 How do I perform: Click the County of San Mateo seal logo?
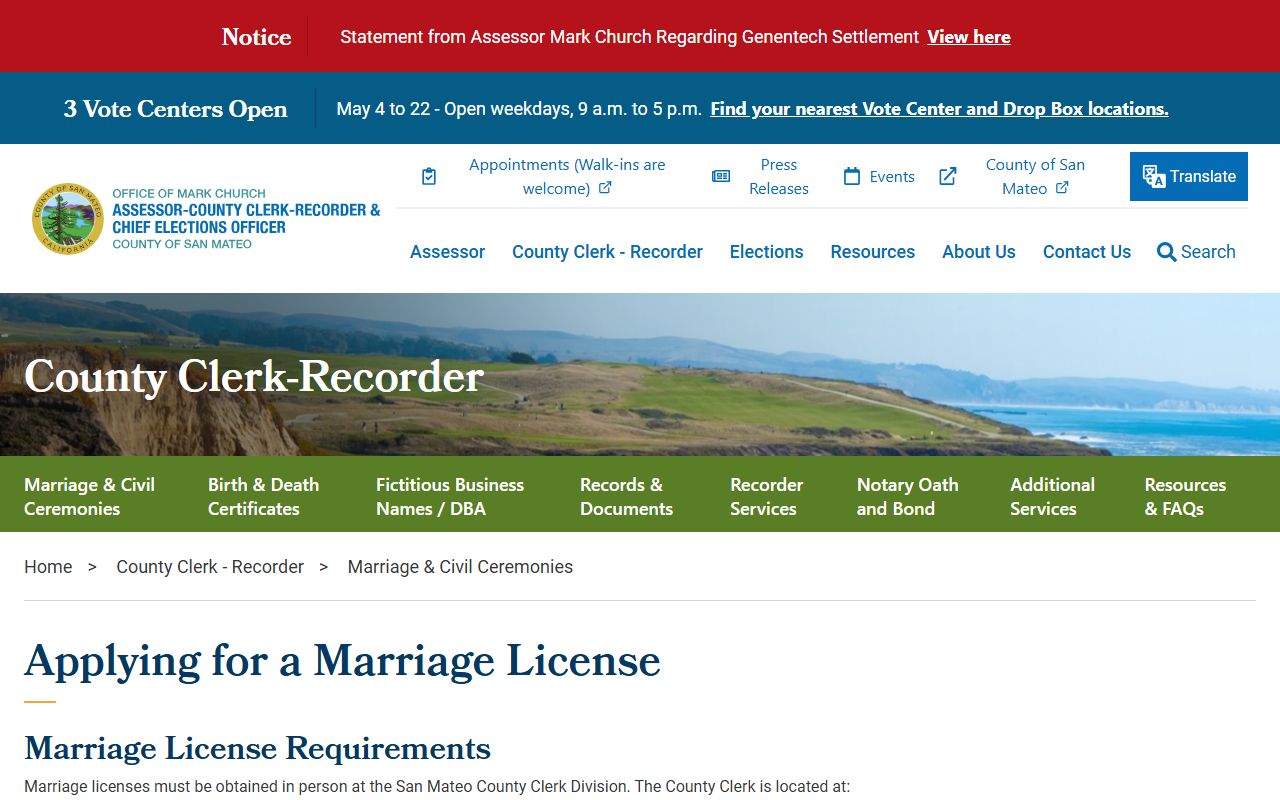click(x=68, y=218)
